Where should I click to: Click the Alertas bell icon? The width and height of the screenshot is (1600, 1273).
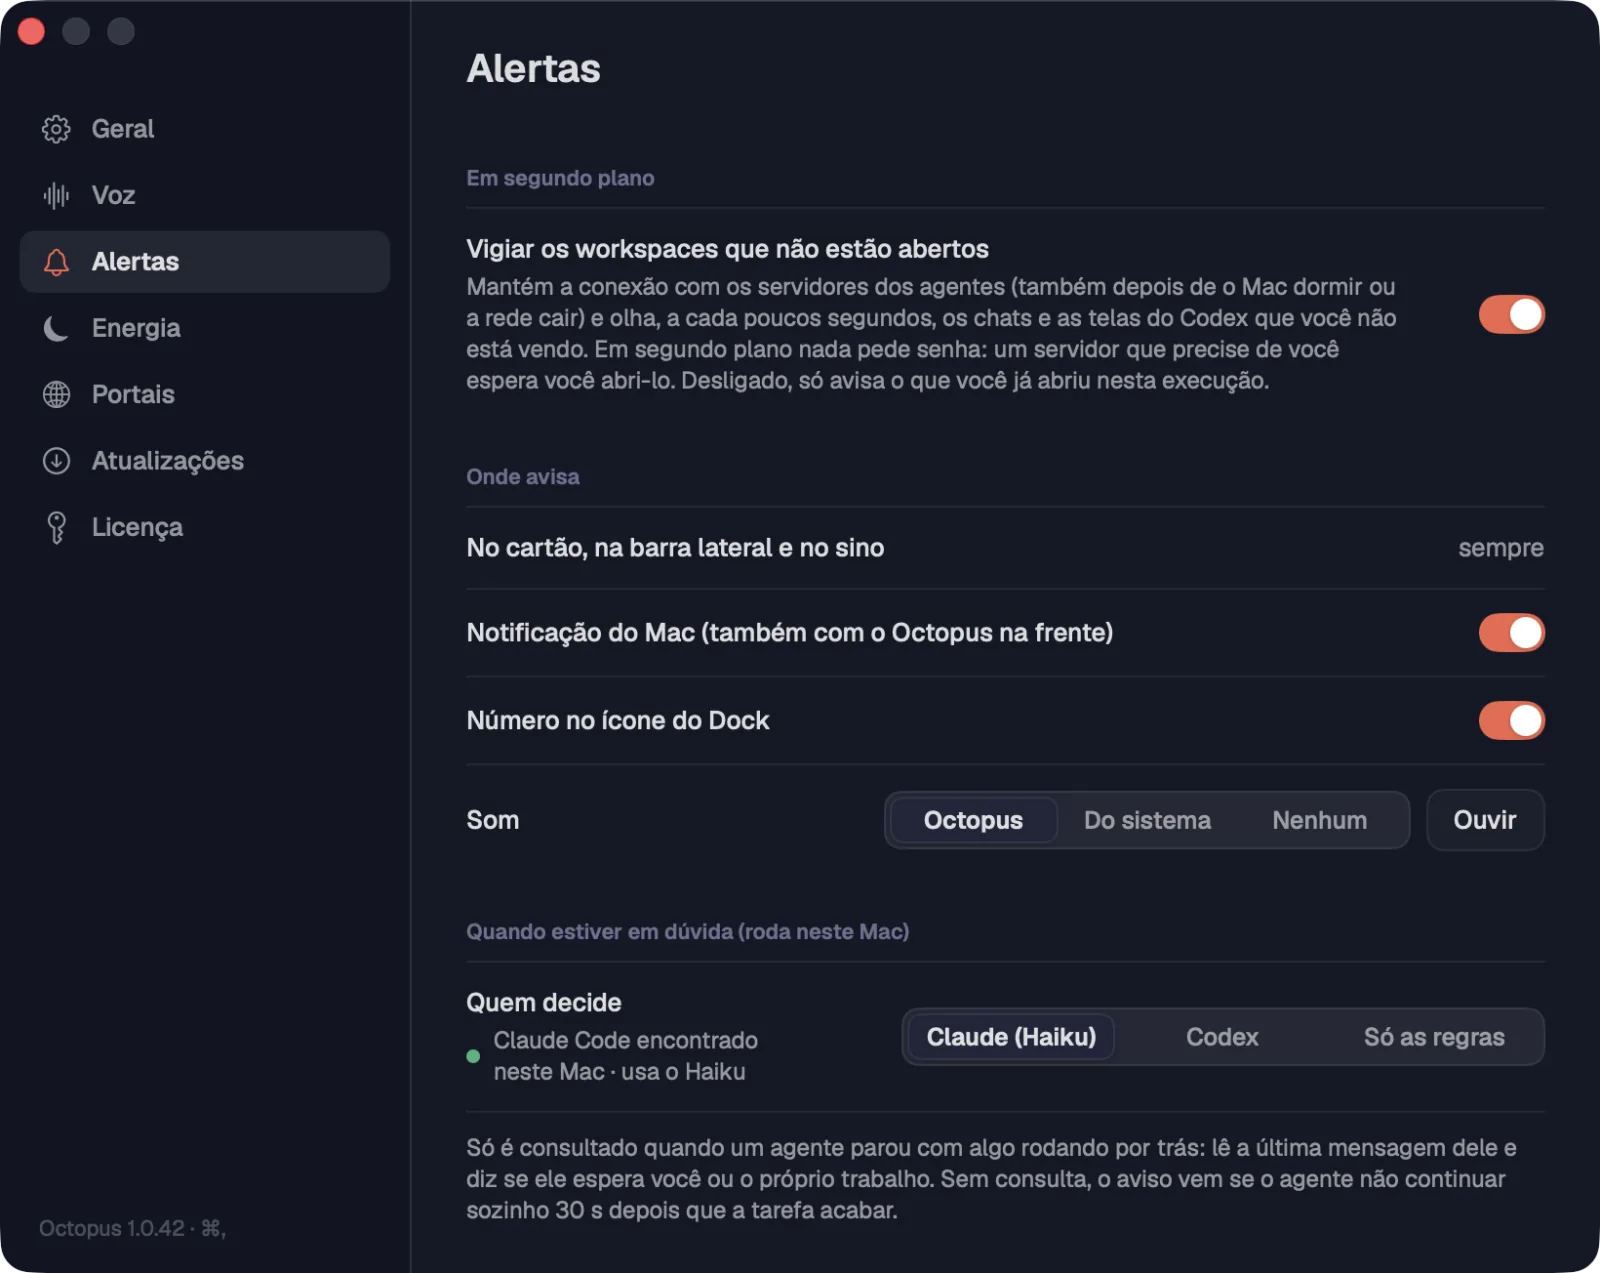click(56, 262)
